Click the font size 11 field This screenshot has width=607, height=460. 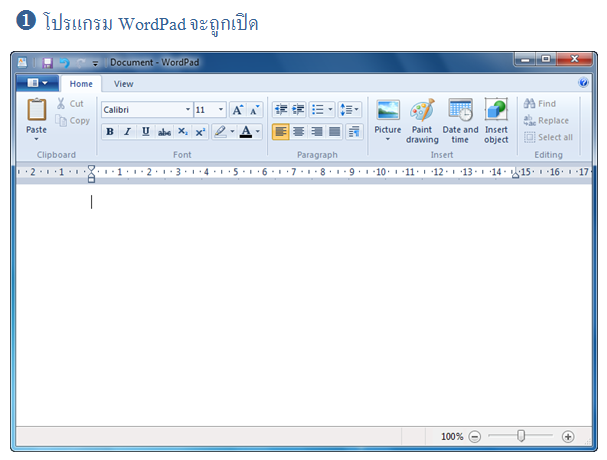coord(206,110)
